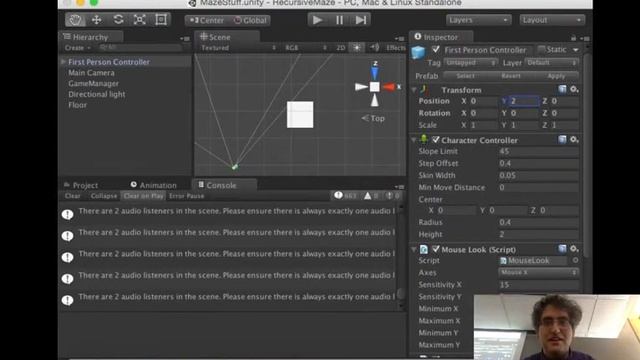Toggle the Static checkbox
The image size is (640, 360).
tap(542, 49)
